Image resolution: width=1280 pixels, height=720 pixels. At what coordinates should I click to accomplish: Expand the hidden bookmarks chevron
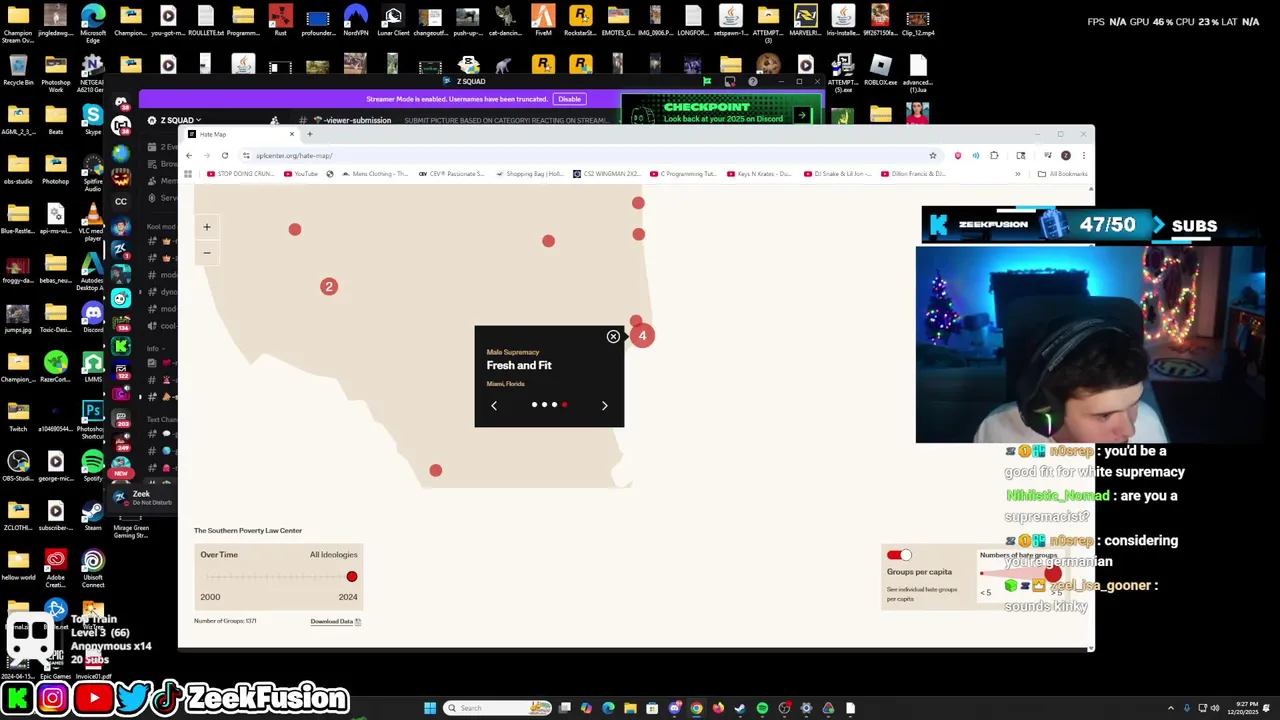tap(1018, 174)
